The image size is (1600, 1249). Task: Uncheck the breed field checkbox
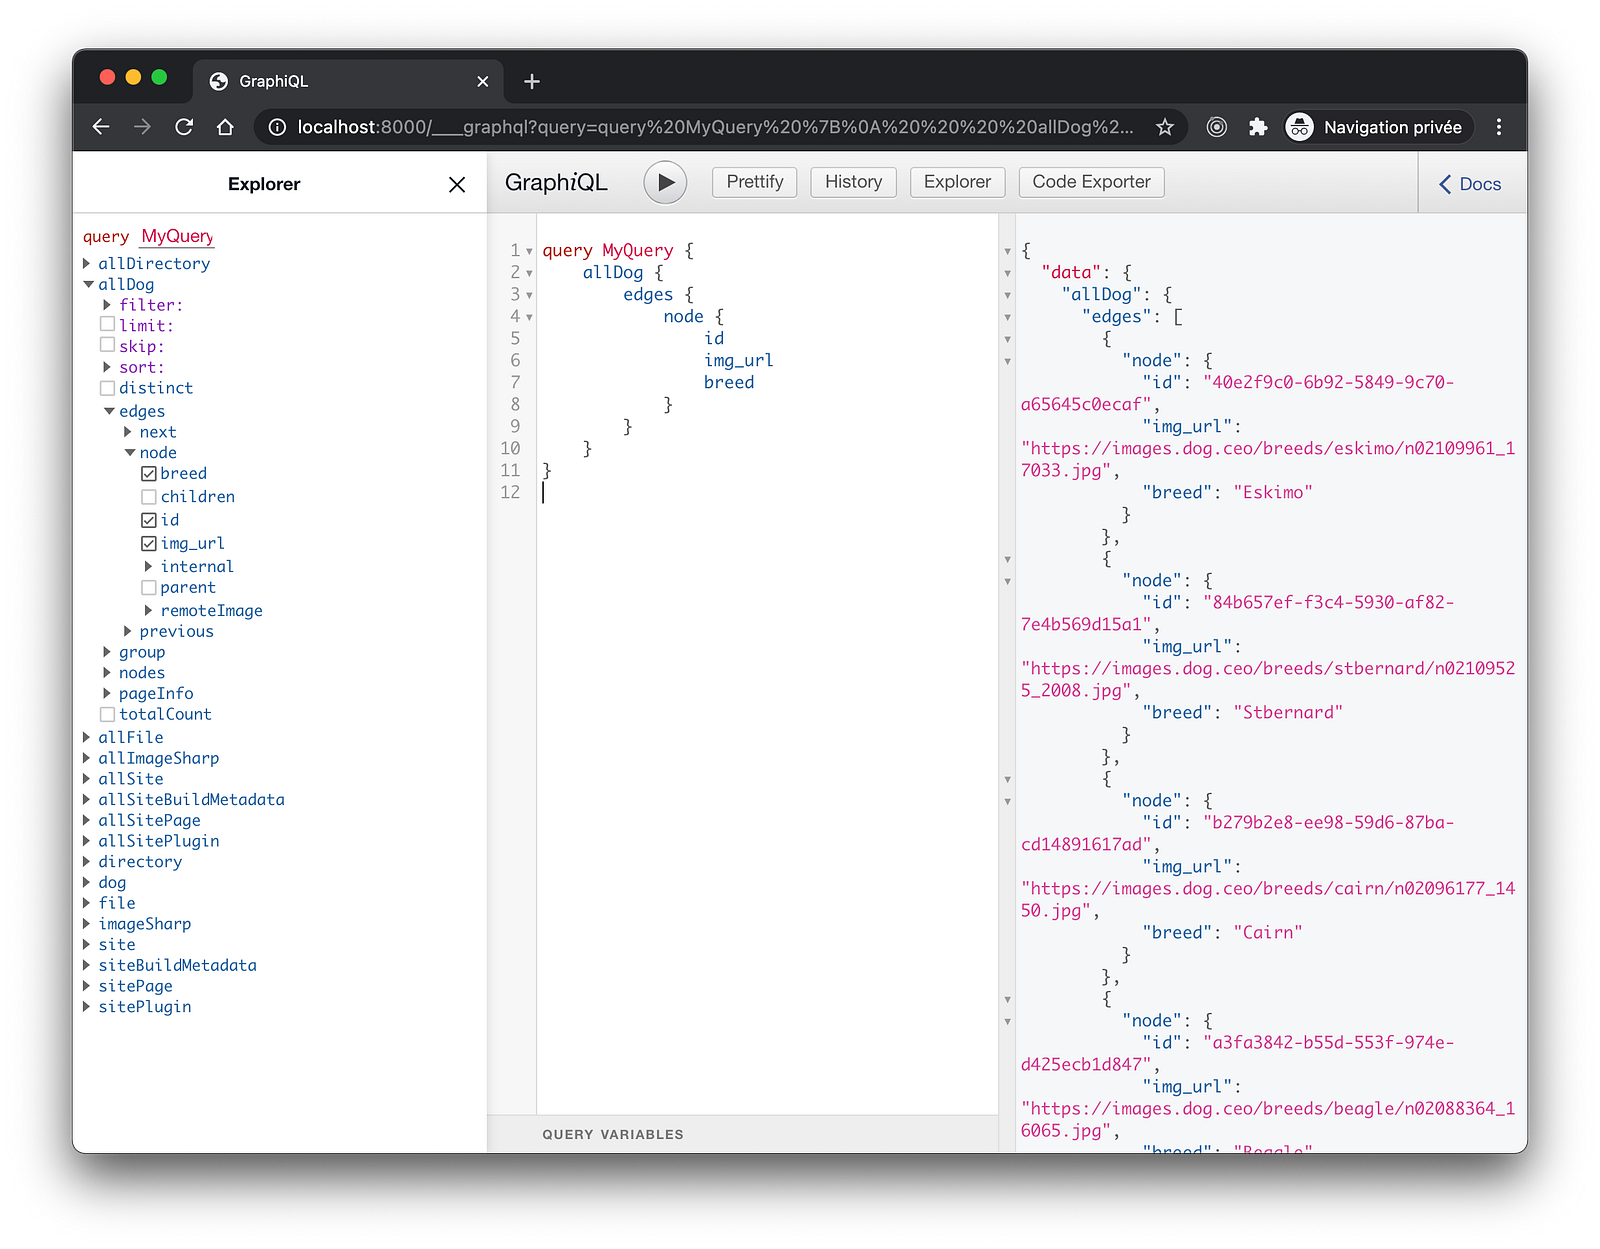point(149,474)
